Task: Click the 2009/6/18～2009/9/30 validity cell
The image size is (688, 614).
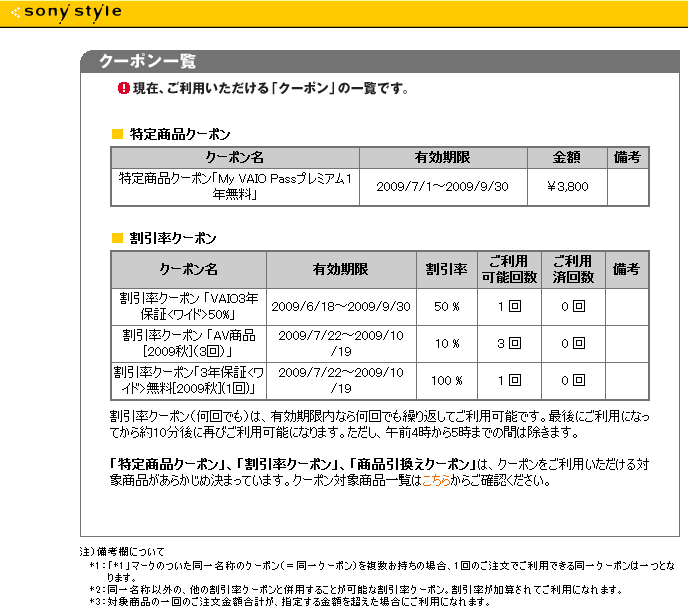Action: click(341, 306)
